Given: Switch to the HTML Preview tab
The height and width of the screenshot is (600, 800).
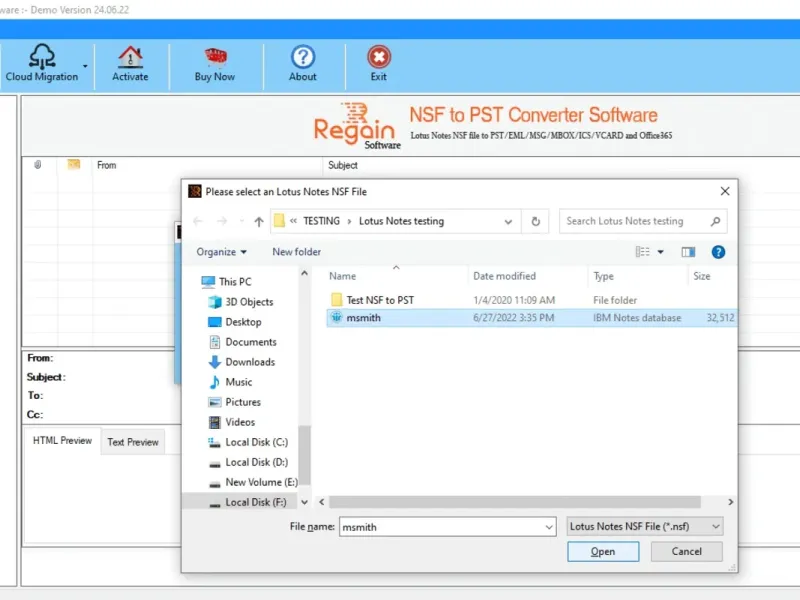Looking at the screenshot, I should click(x=62, y=440).
